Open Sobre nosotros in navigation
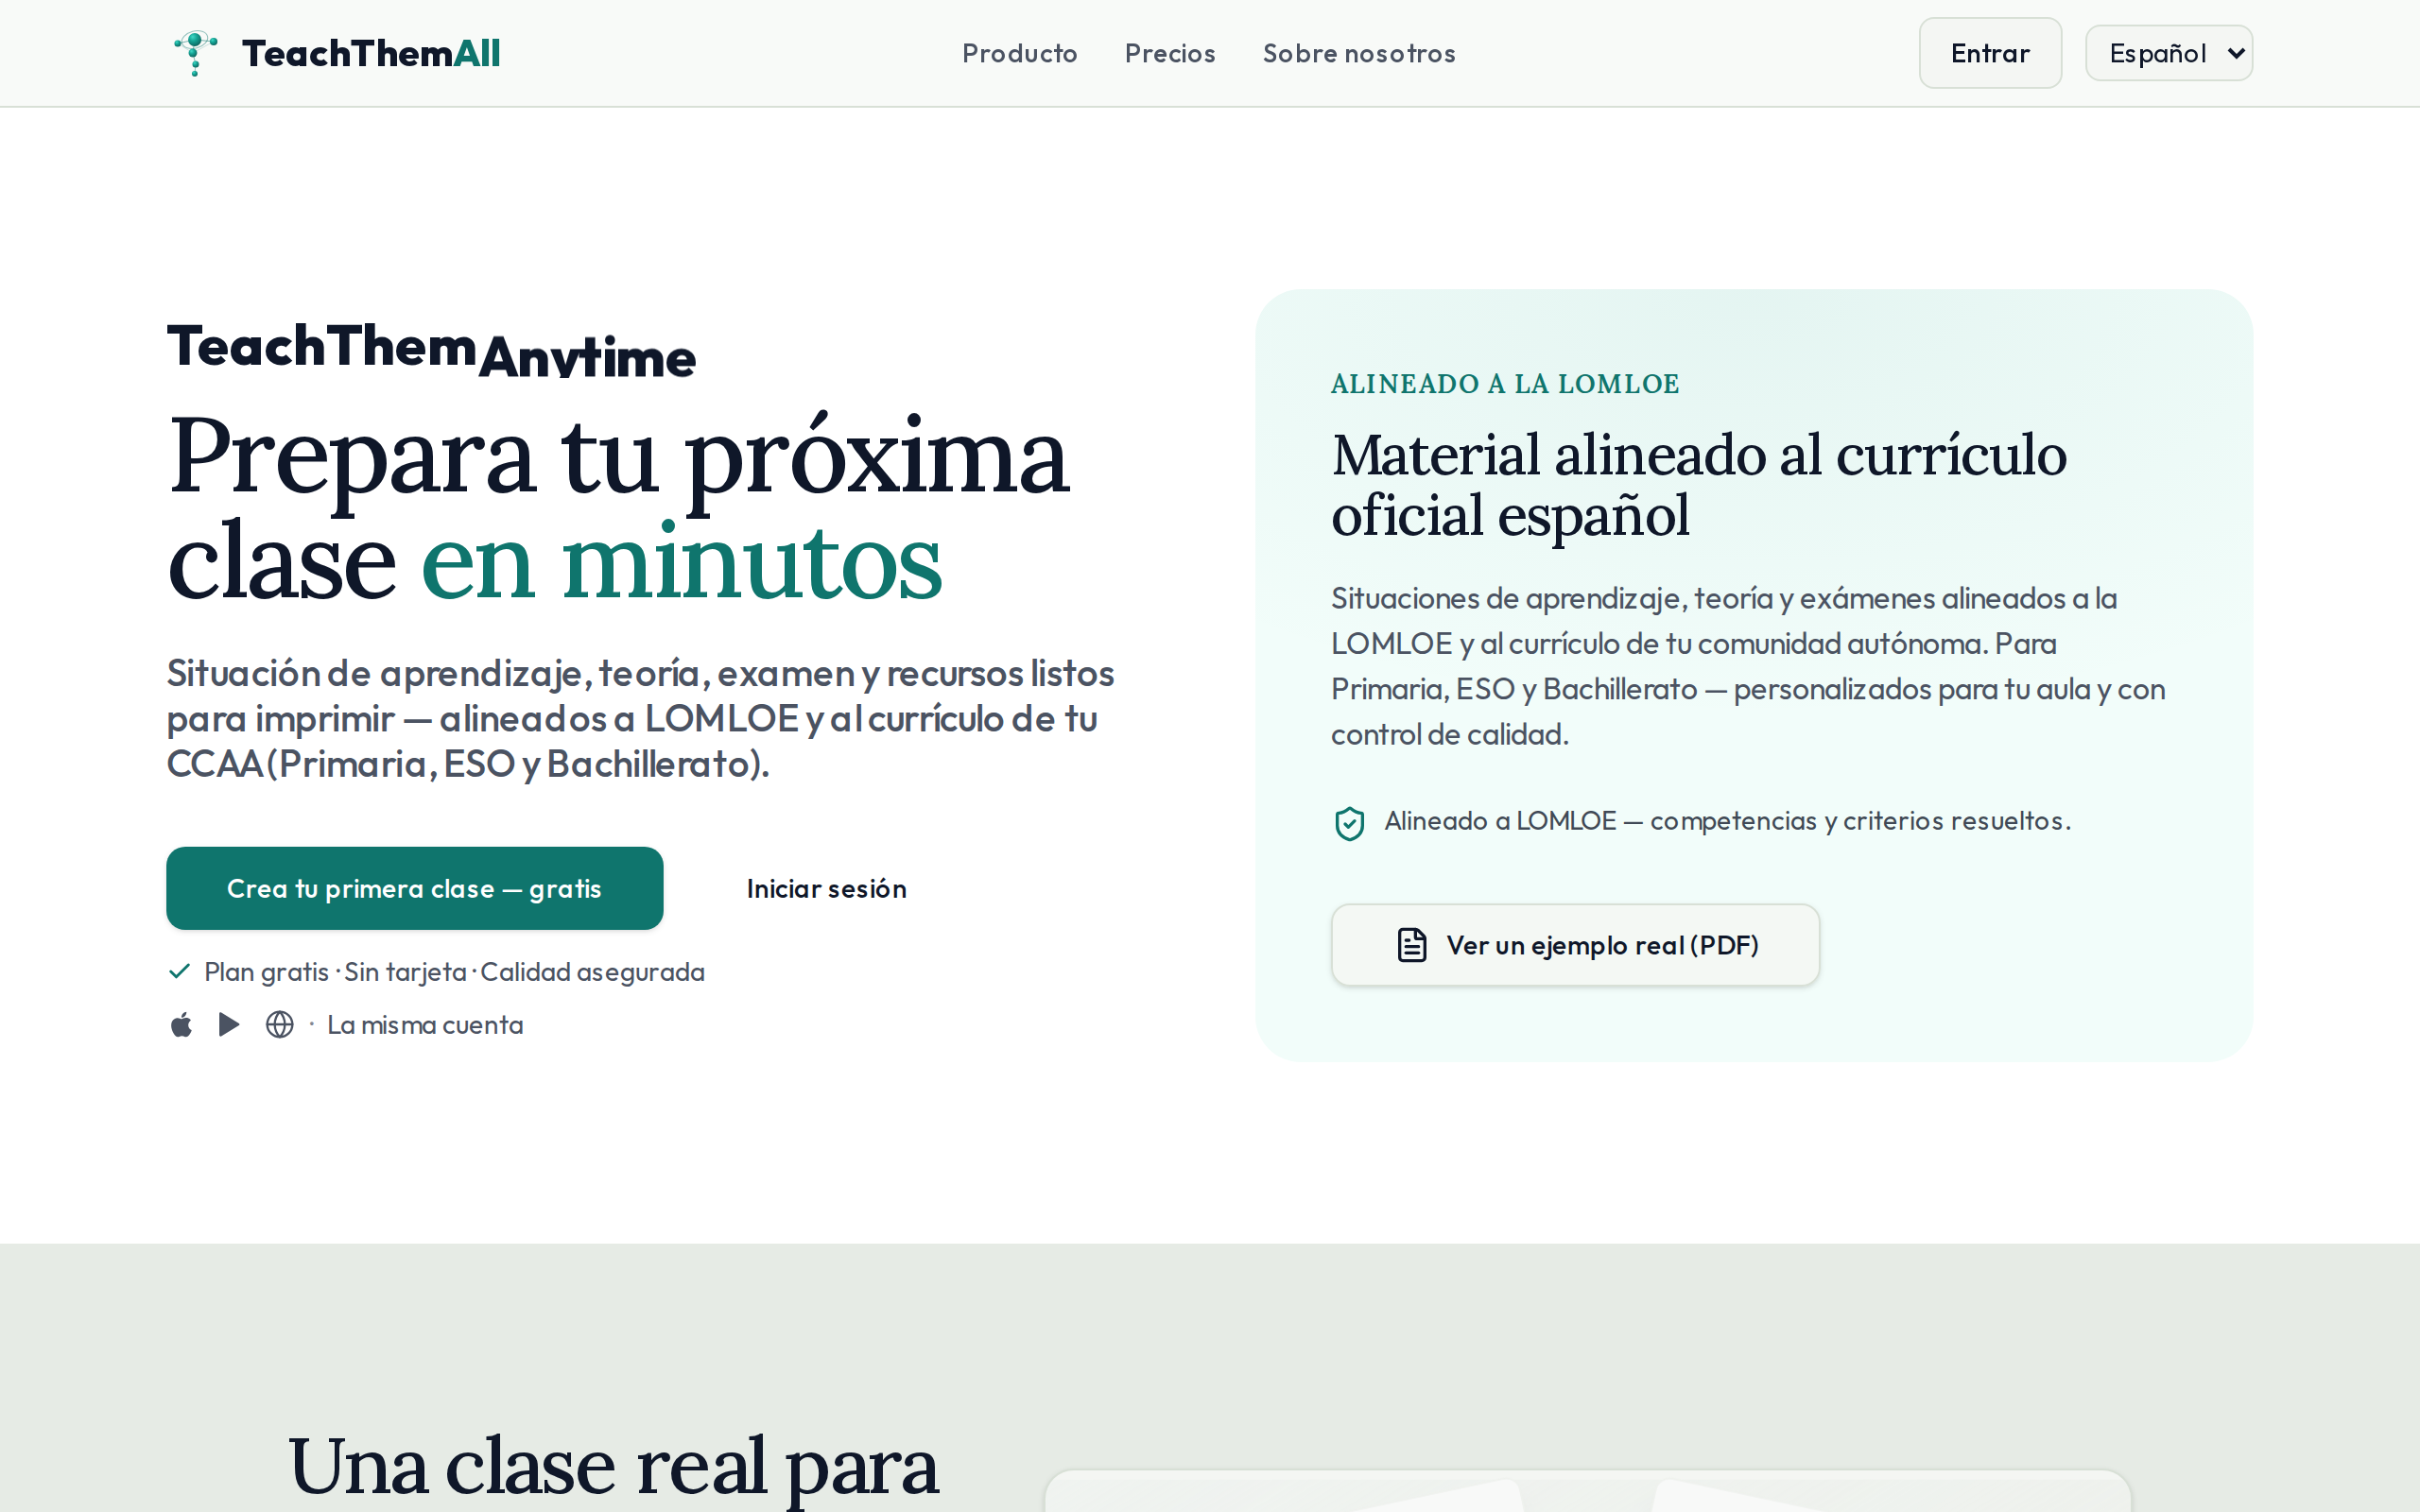 [1358, 53]
